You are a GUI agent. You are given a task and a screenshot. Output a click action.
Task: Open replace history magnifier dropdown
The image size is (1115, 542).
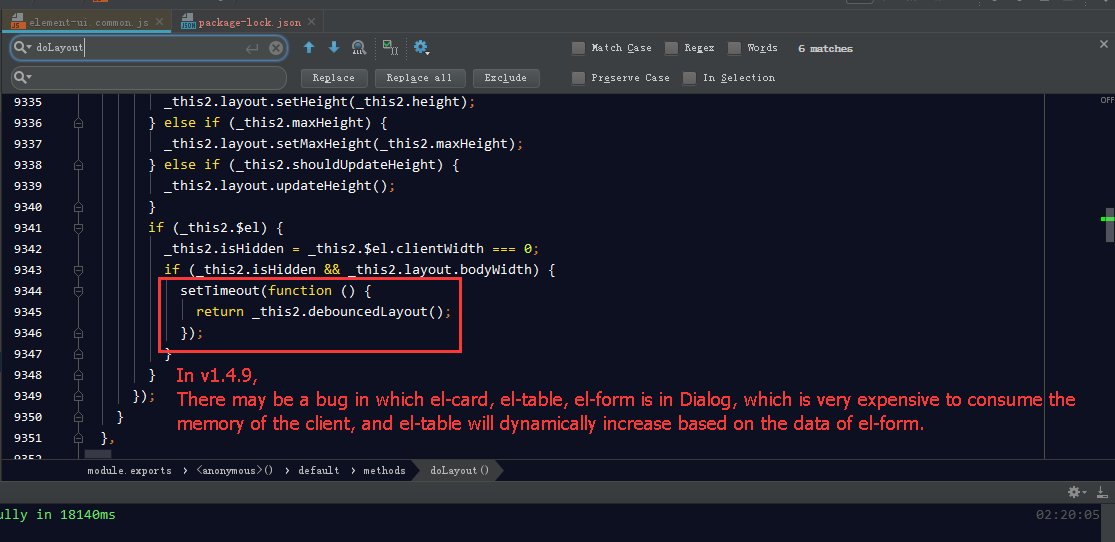click(x=23, y=78)
